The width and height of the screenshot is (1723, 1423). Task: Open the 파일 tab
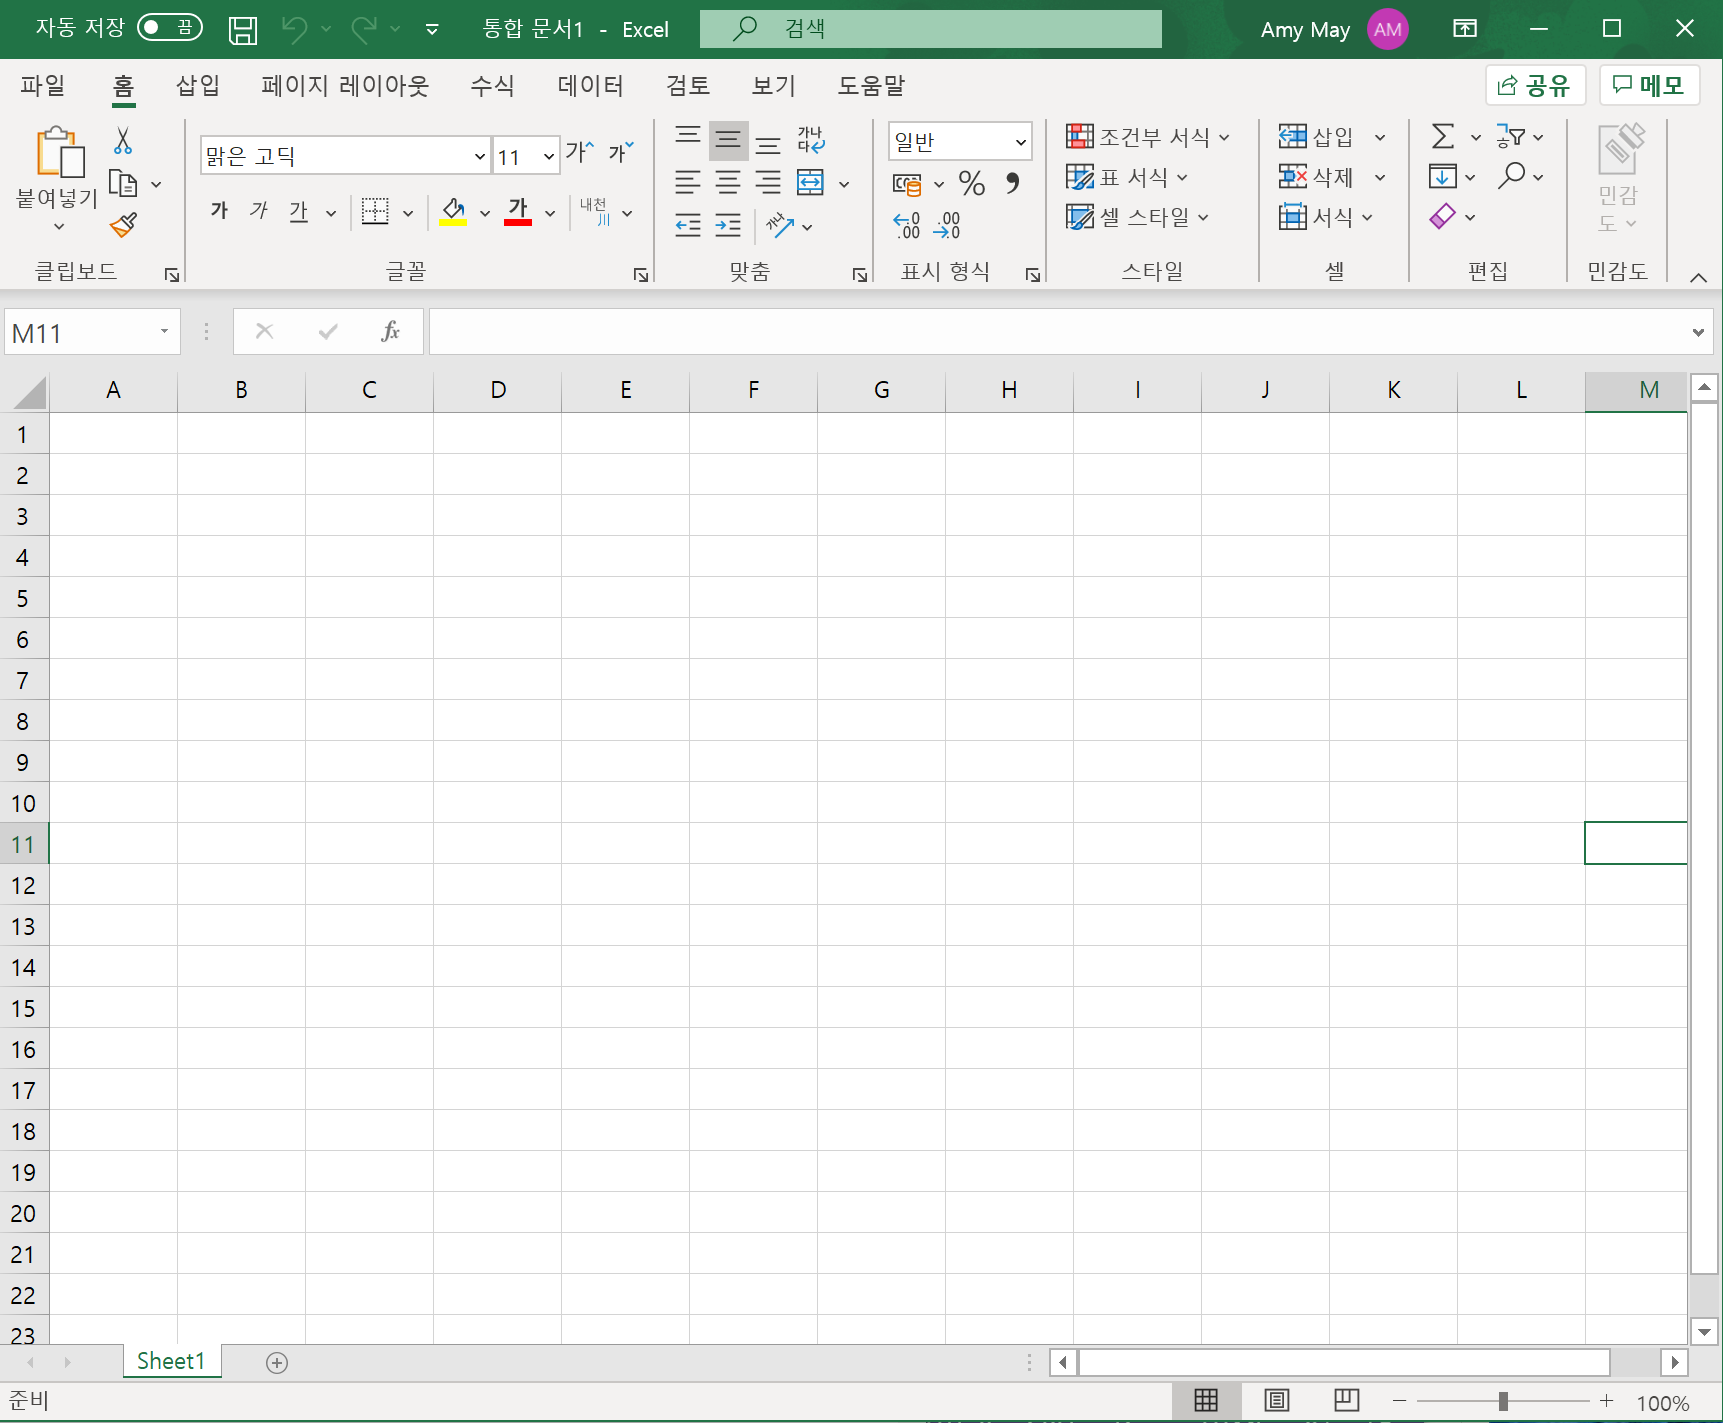pyautogui.click(x=42, y=86)
